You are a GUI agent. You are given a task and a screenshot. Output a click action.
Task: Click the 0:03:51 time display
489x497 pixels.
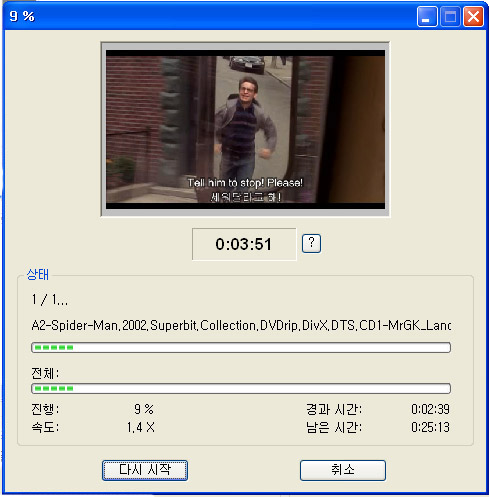pos(244,244)
